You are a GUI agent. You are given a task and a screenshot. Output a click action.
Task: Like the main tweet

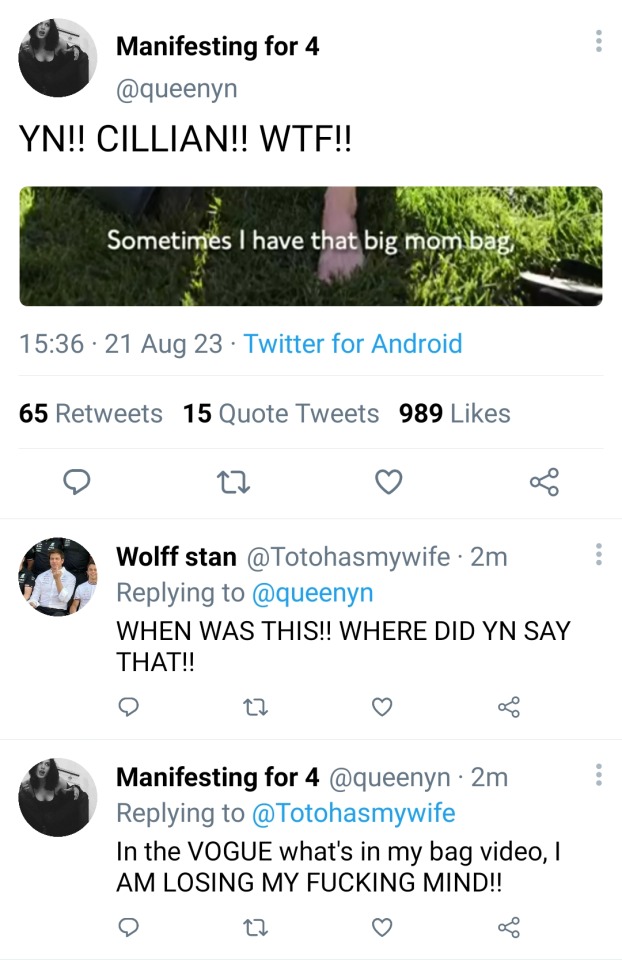pyautogui.click(x=387, y=484)
